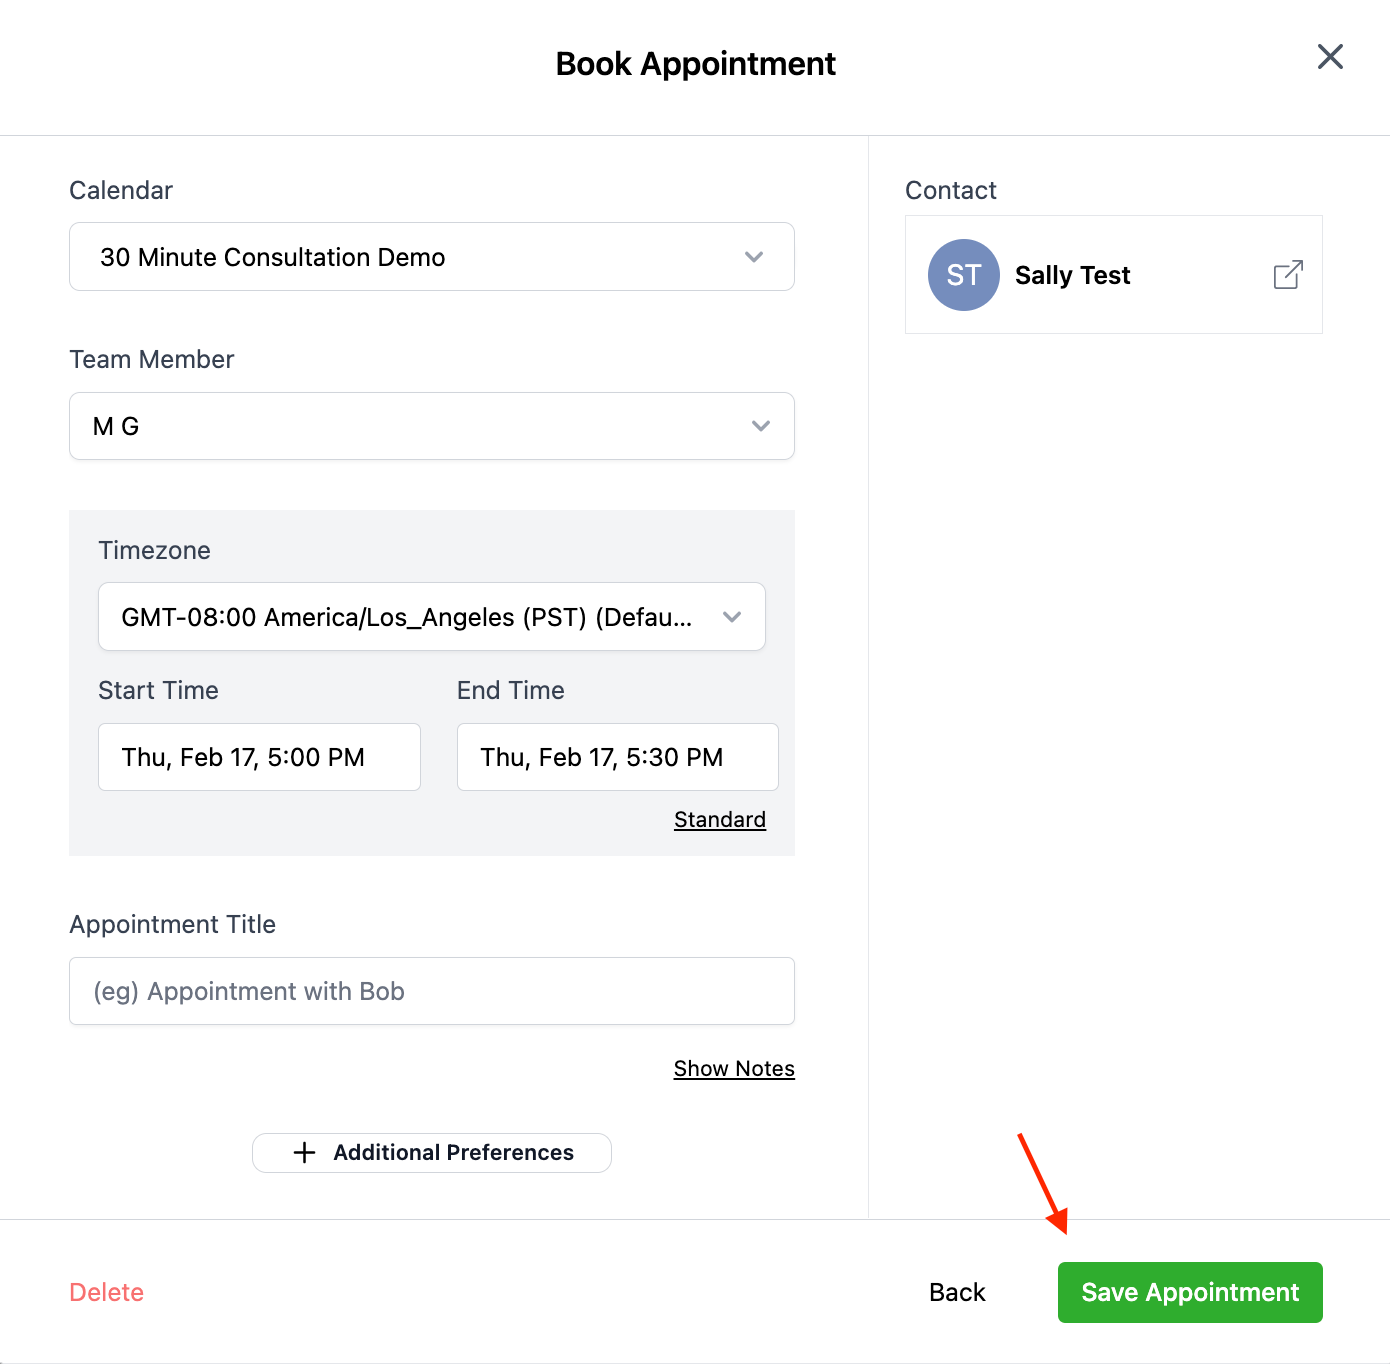Click the ST contact avatar
The width and height of the screenshot is (1390, 1364).
(x=964, y=275)
